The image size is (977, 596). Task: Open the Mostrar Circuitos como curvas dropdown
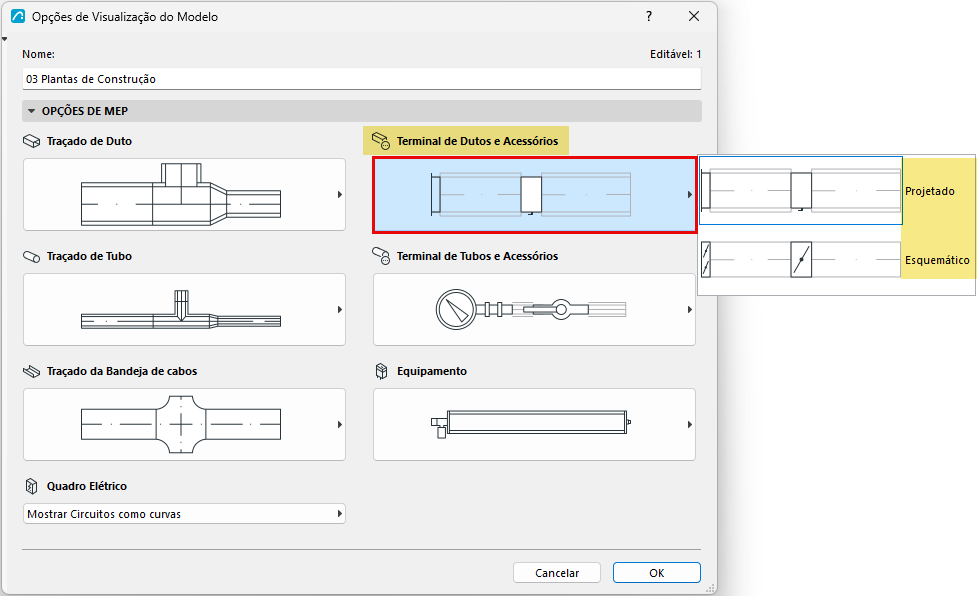(x=184, y=514)
